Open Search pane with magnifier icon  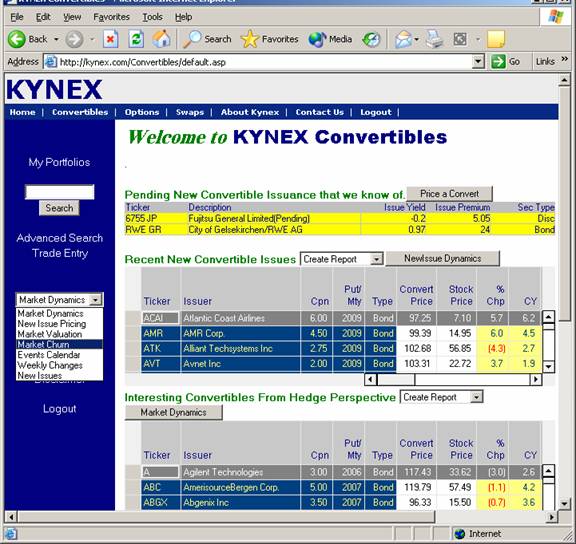[x=192, y=39]
